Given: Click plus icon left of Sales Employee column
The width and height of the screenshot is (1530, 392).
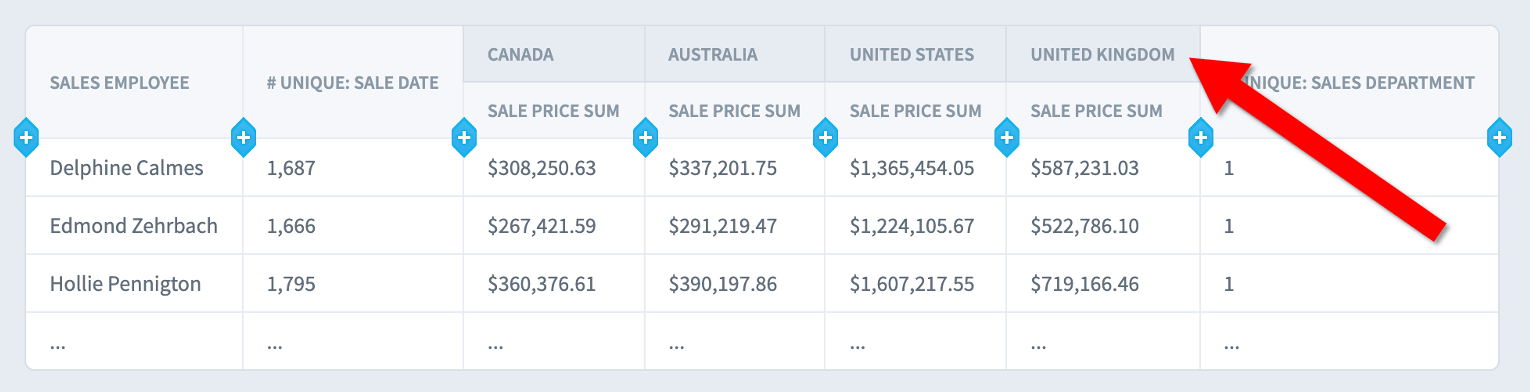Looking at the screenshot, I should pyautogui.click(x=26, y=137).
